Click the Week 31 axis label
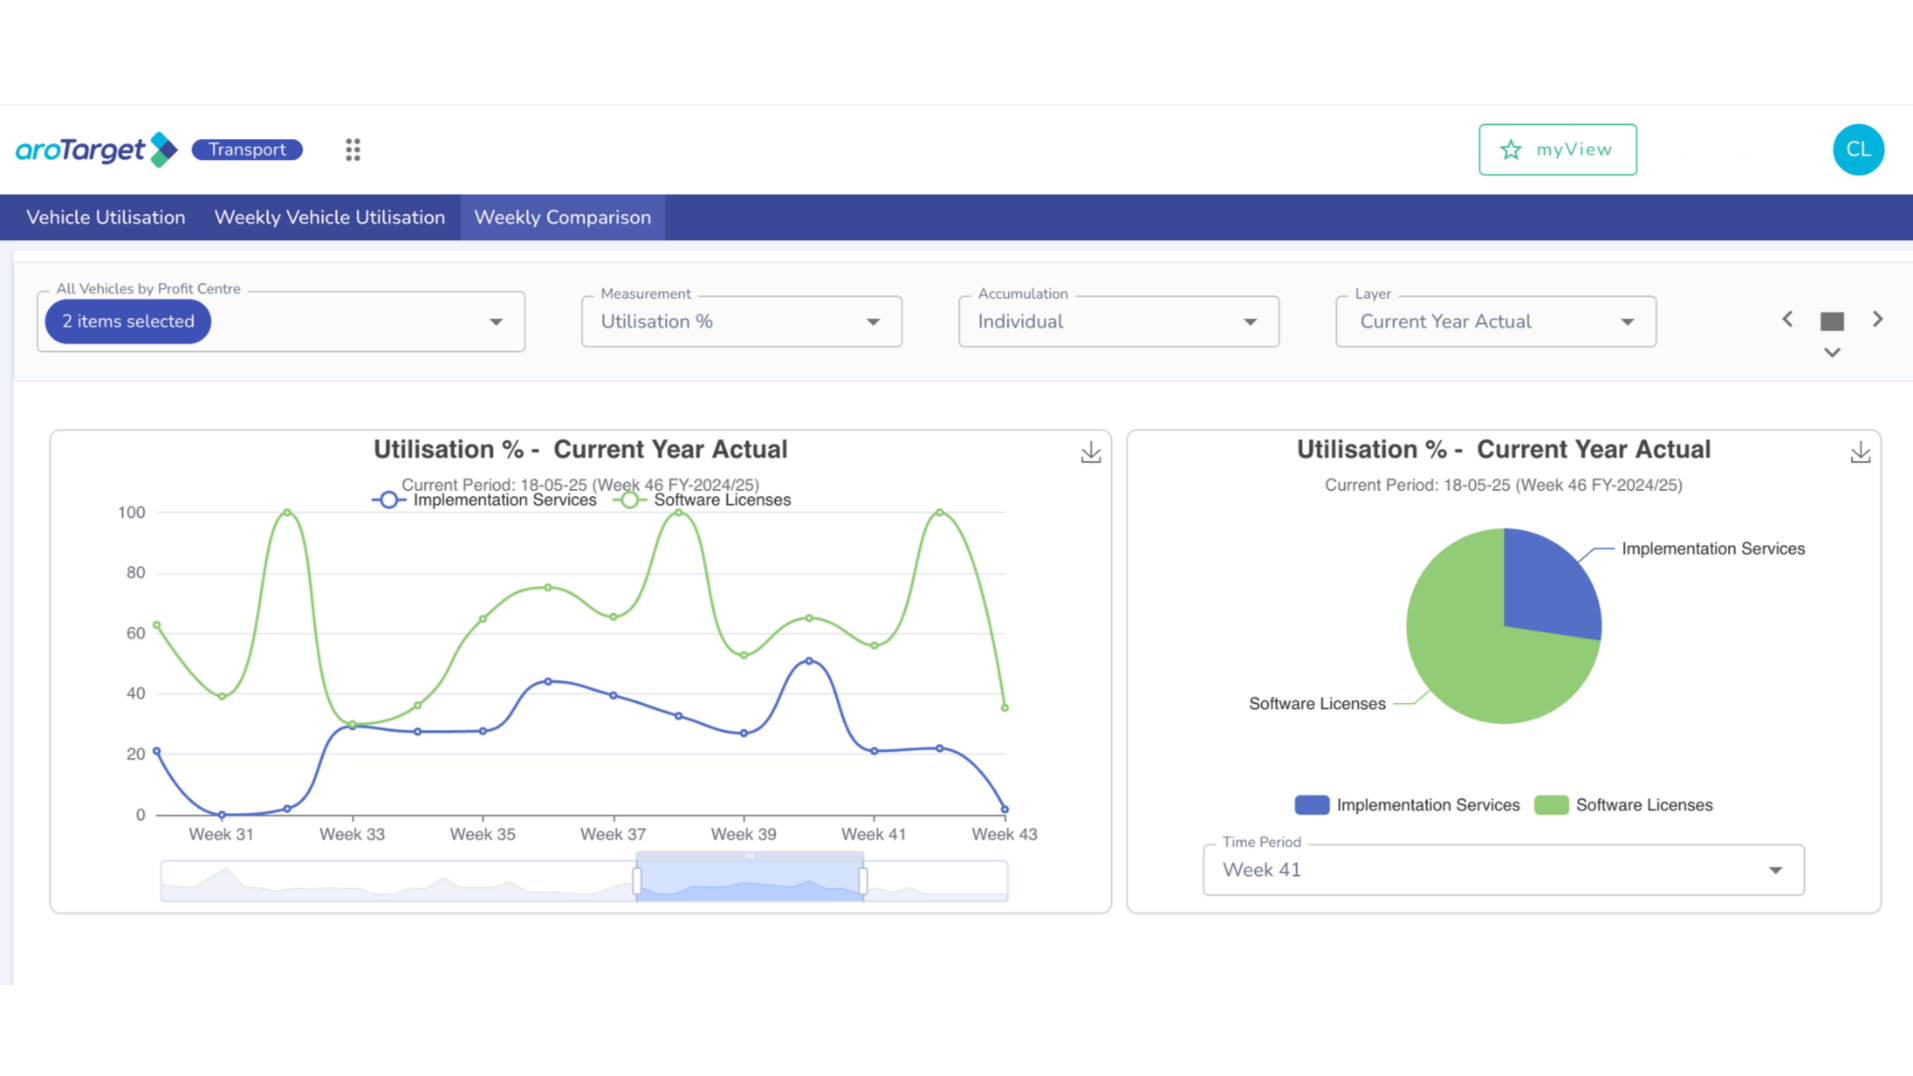1913x1076 pixels. coord(221,834)
